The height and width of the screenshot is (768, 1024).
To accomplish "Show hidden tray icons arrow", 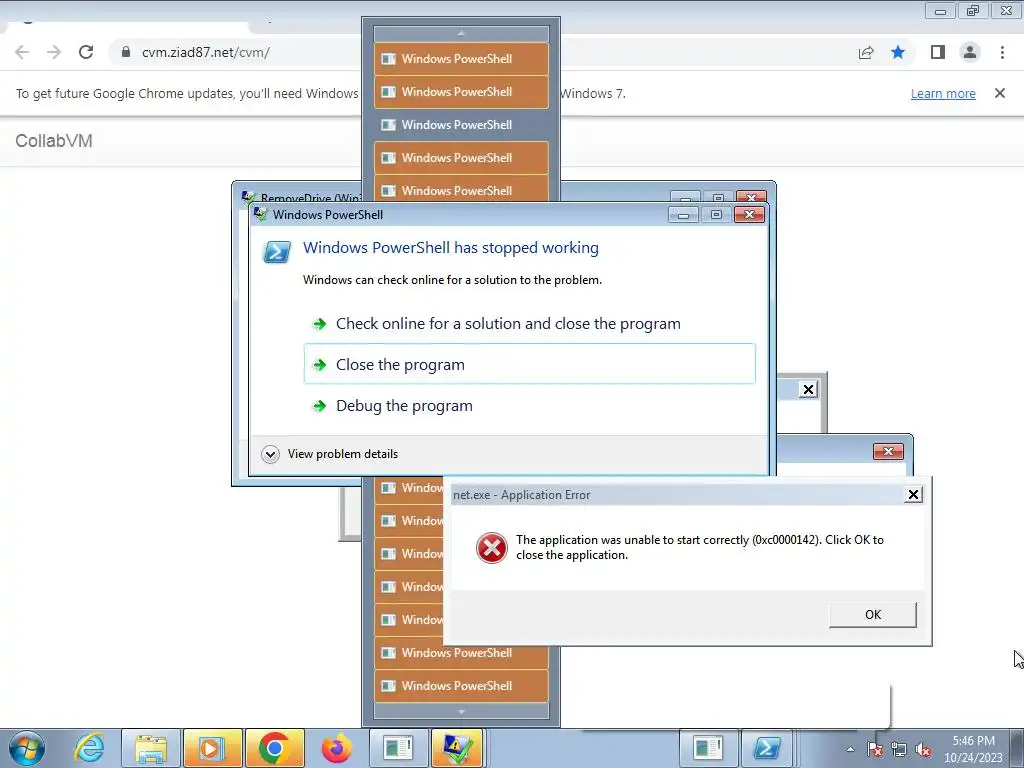I will [850, 749].
